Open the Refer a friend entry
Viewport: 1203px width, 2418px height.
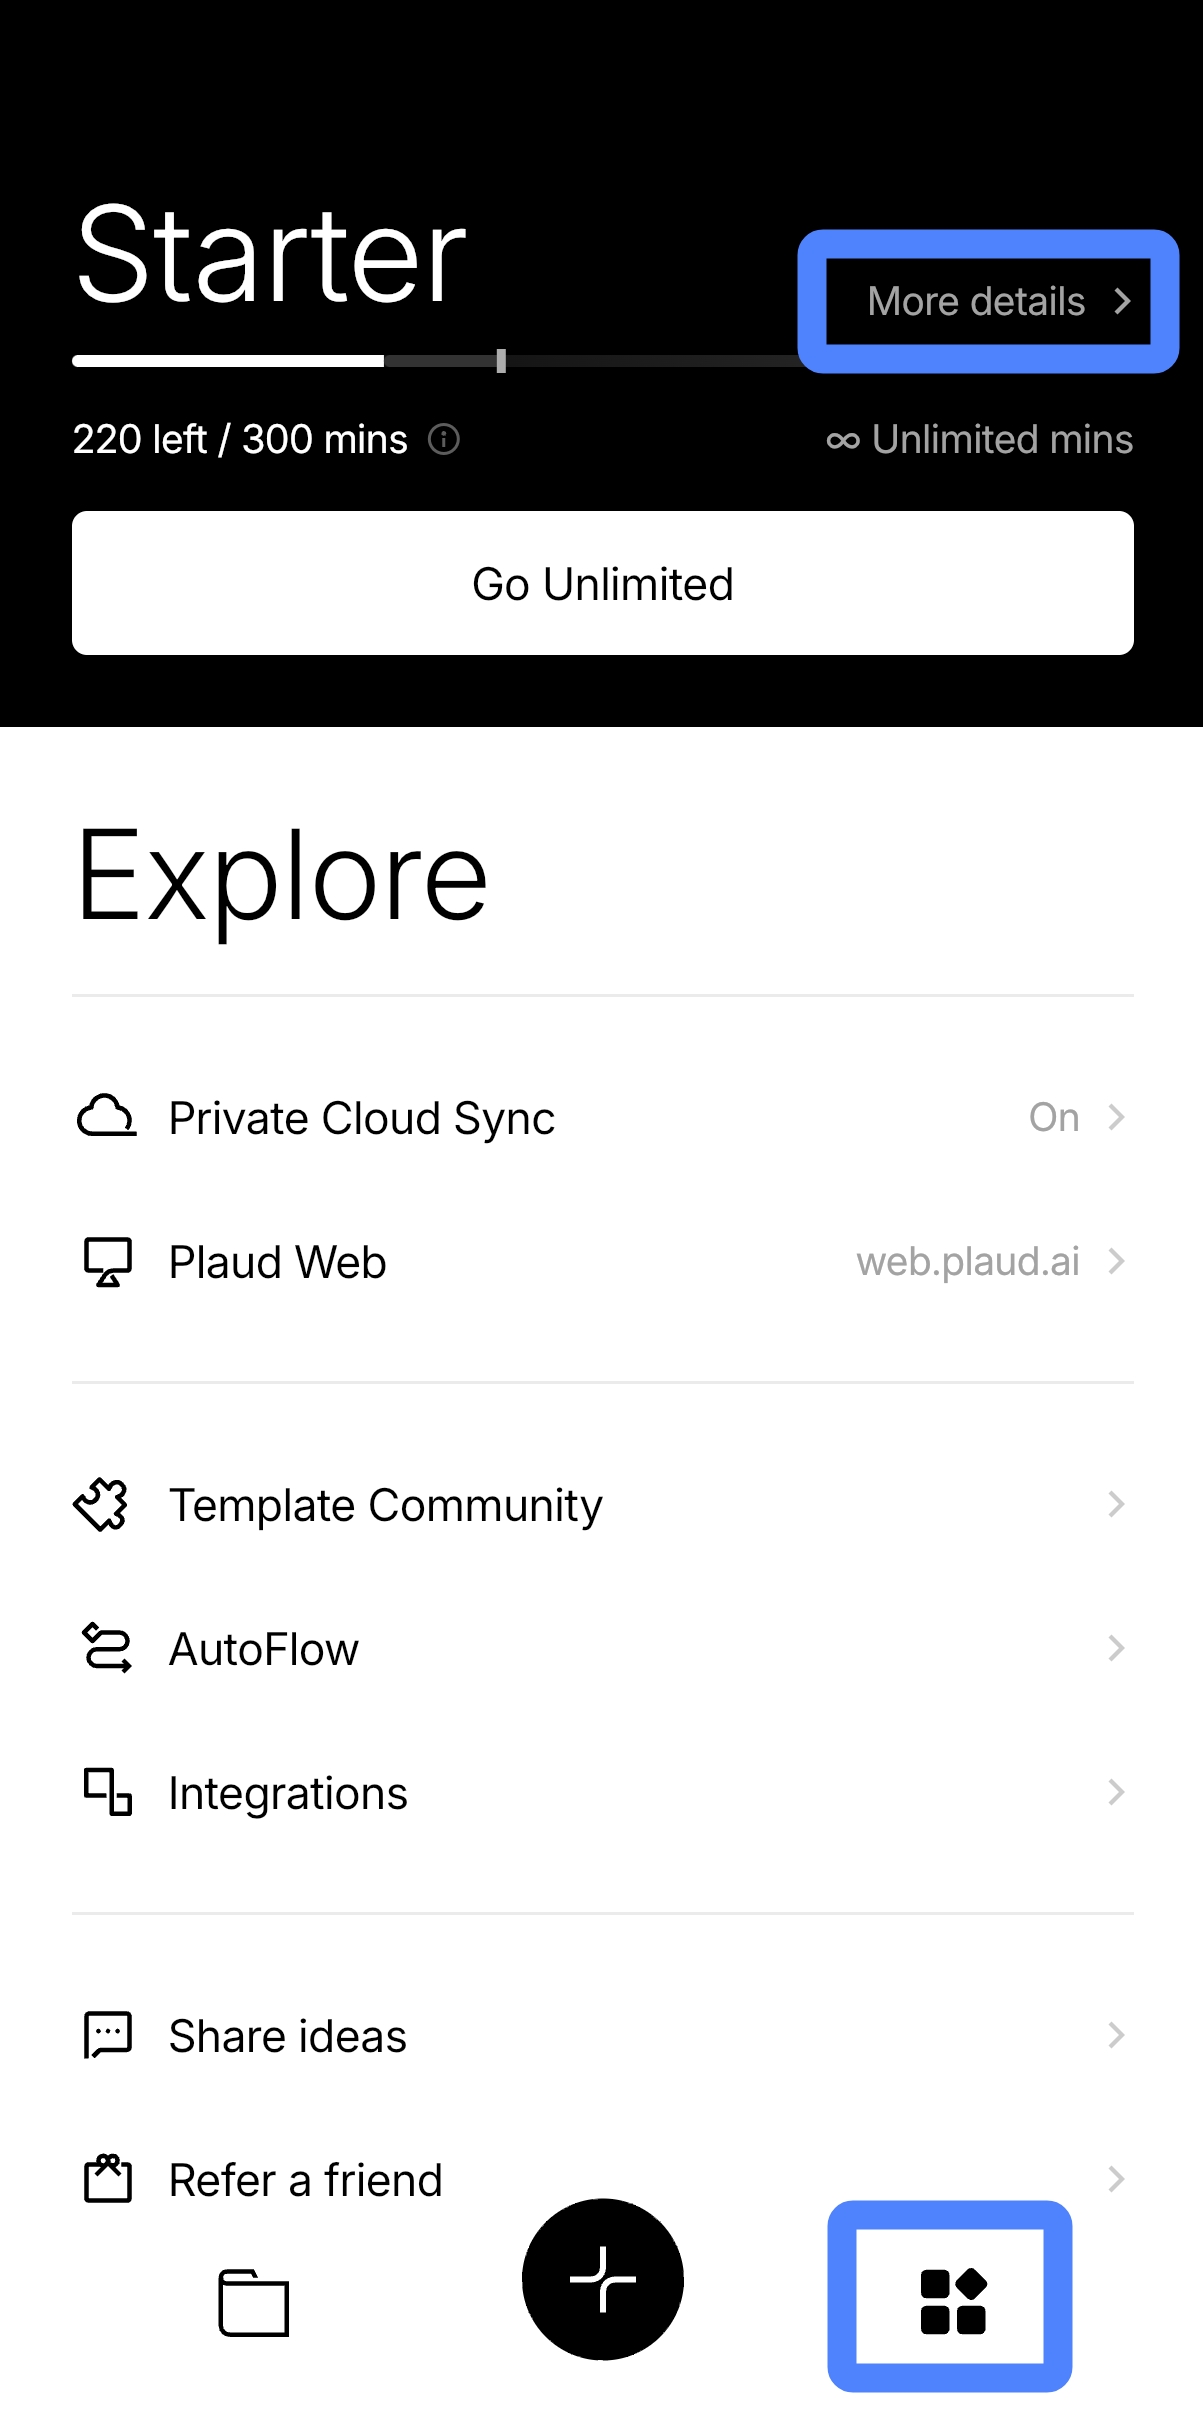point(603,2179)
